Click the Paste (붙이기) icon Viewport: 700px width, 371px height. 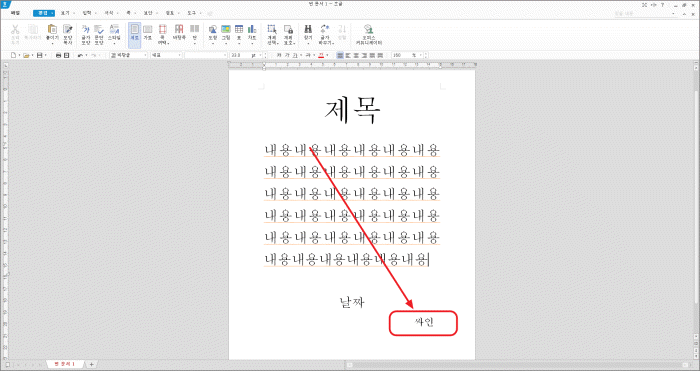52,29
